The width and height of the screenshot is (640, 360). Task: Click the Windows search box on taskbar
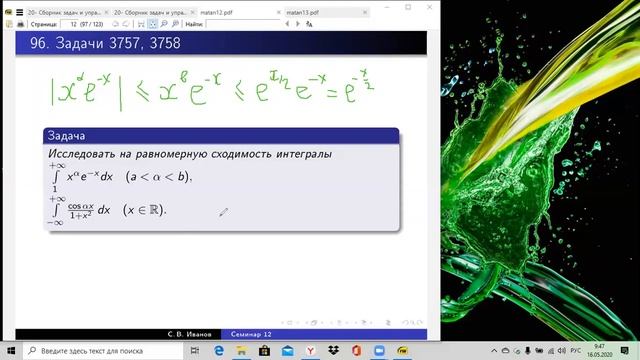pyautogui.click(x=103, y=351)
